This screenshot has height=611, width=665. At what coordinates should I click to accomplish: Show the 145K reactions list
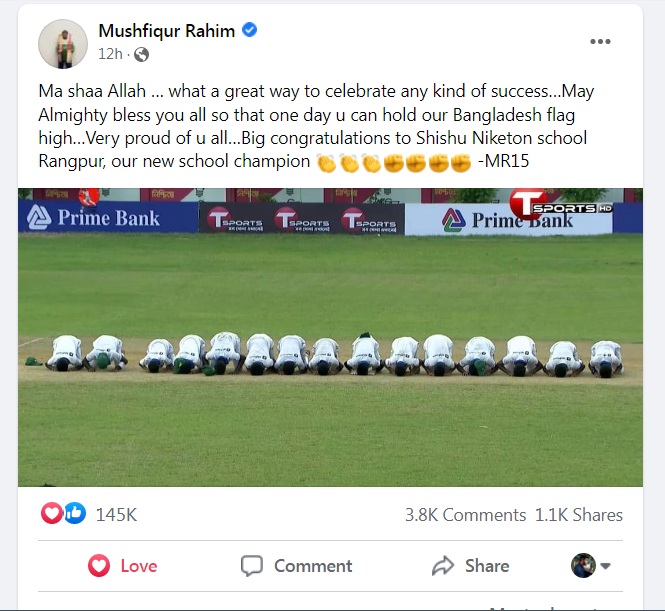click(116, 515)
